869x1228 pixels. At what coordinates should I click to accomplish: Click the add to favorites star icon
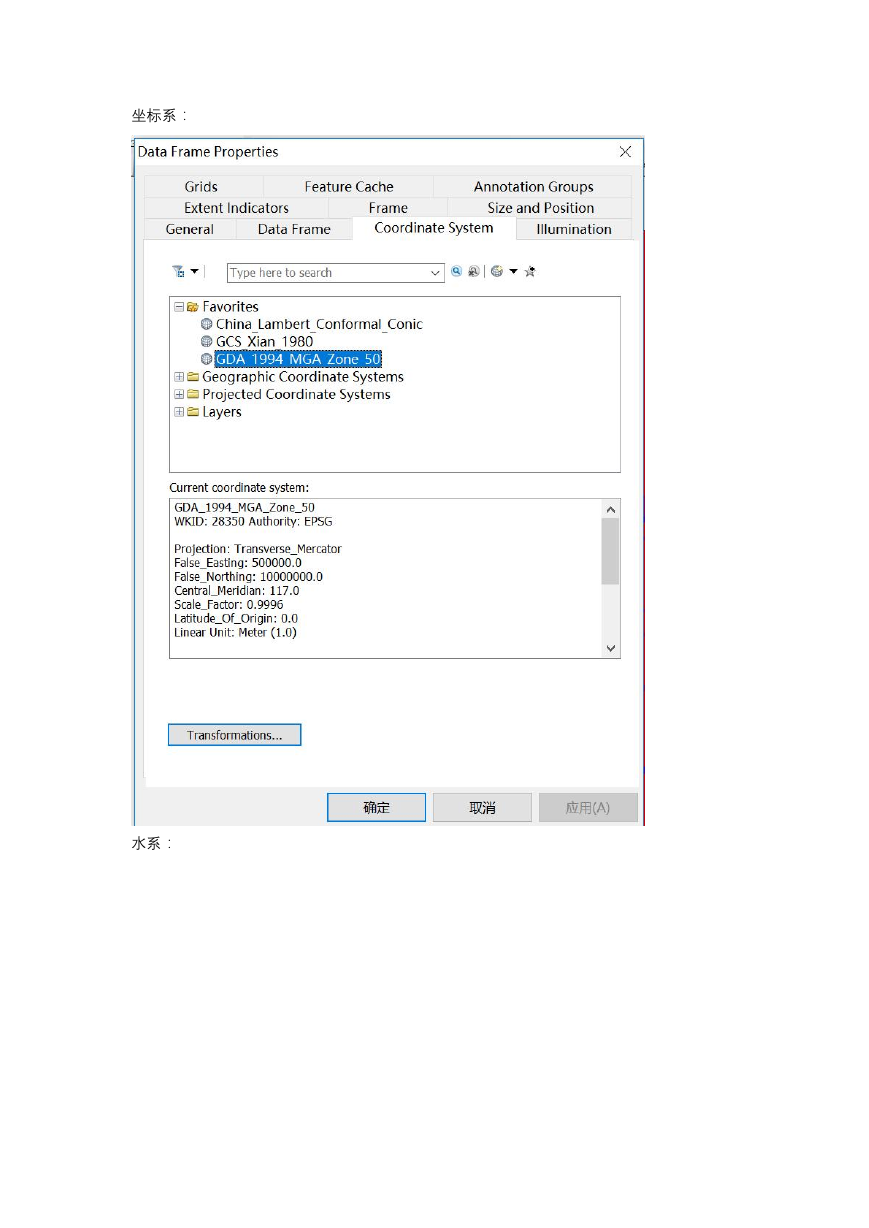tap(530, 272)
